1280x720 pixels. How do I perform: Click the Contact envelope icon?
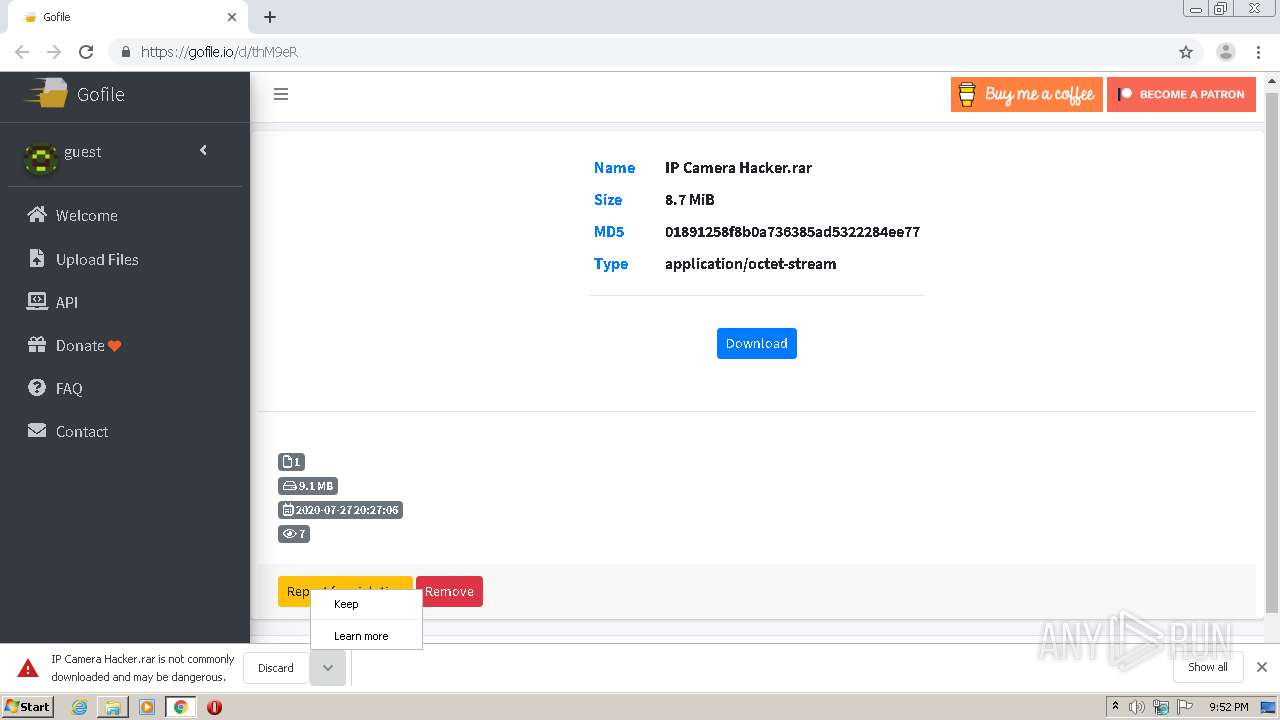point(37,431)
